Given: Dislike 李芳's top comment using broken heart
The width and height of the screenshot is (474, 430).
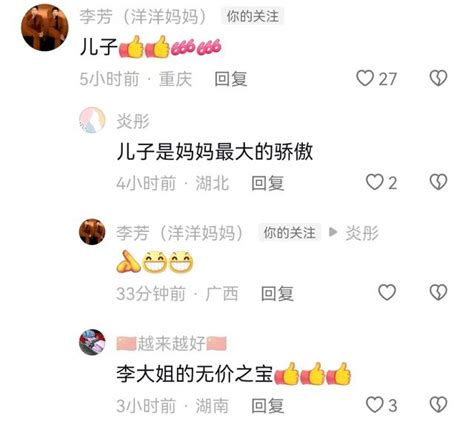Looking at the screenshot, I should tap(438, 78).
